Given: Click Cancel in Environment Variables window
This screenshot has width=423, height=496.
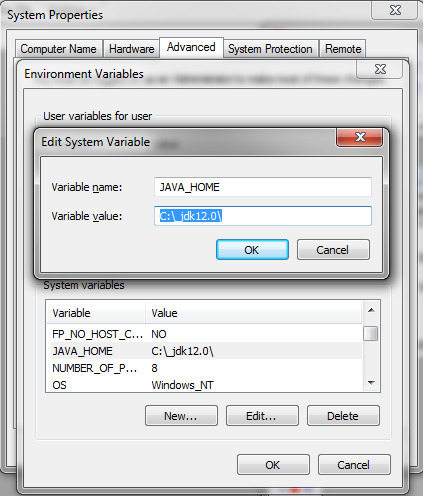Looking at the screenshot, I should [354, 465].
